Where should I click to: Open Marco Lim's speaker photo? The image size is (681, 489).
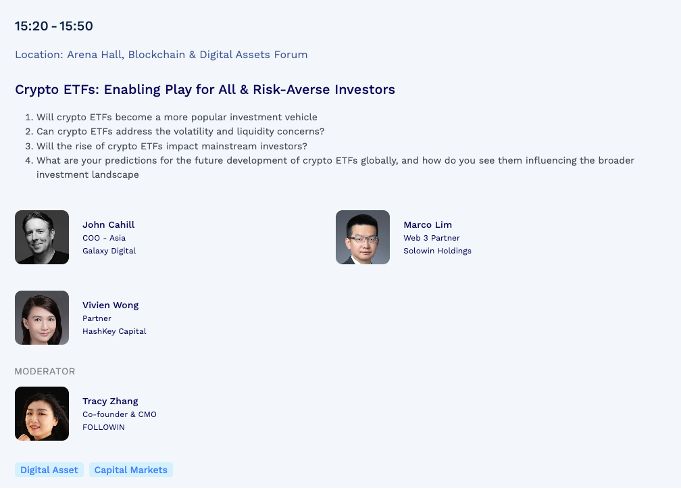pos(363,237)
